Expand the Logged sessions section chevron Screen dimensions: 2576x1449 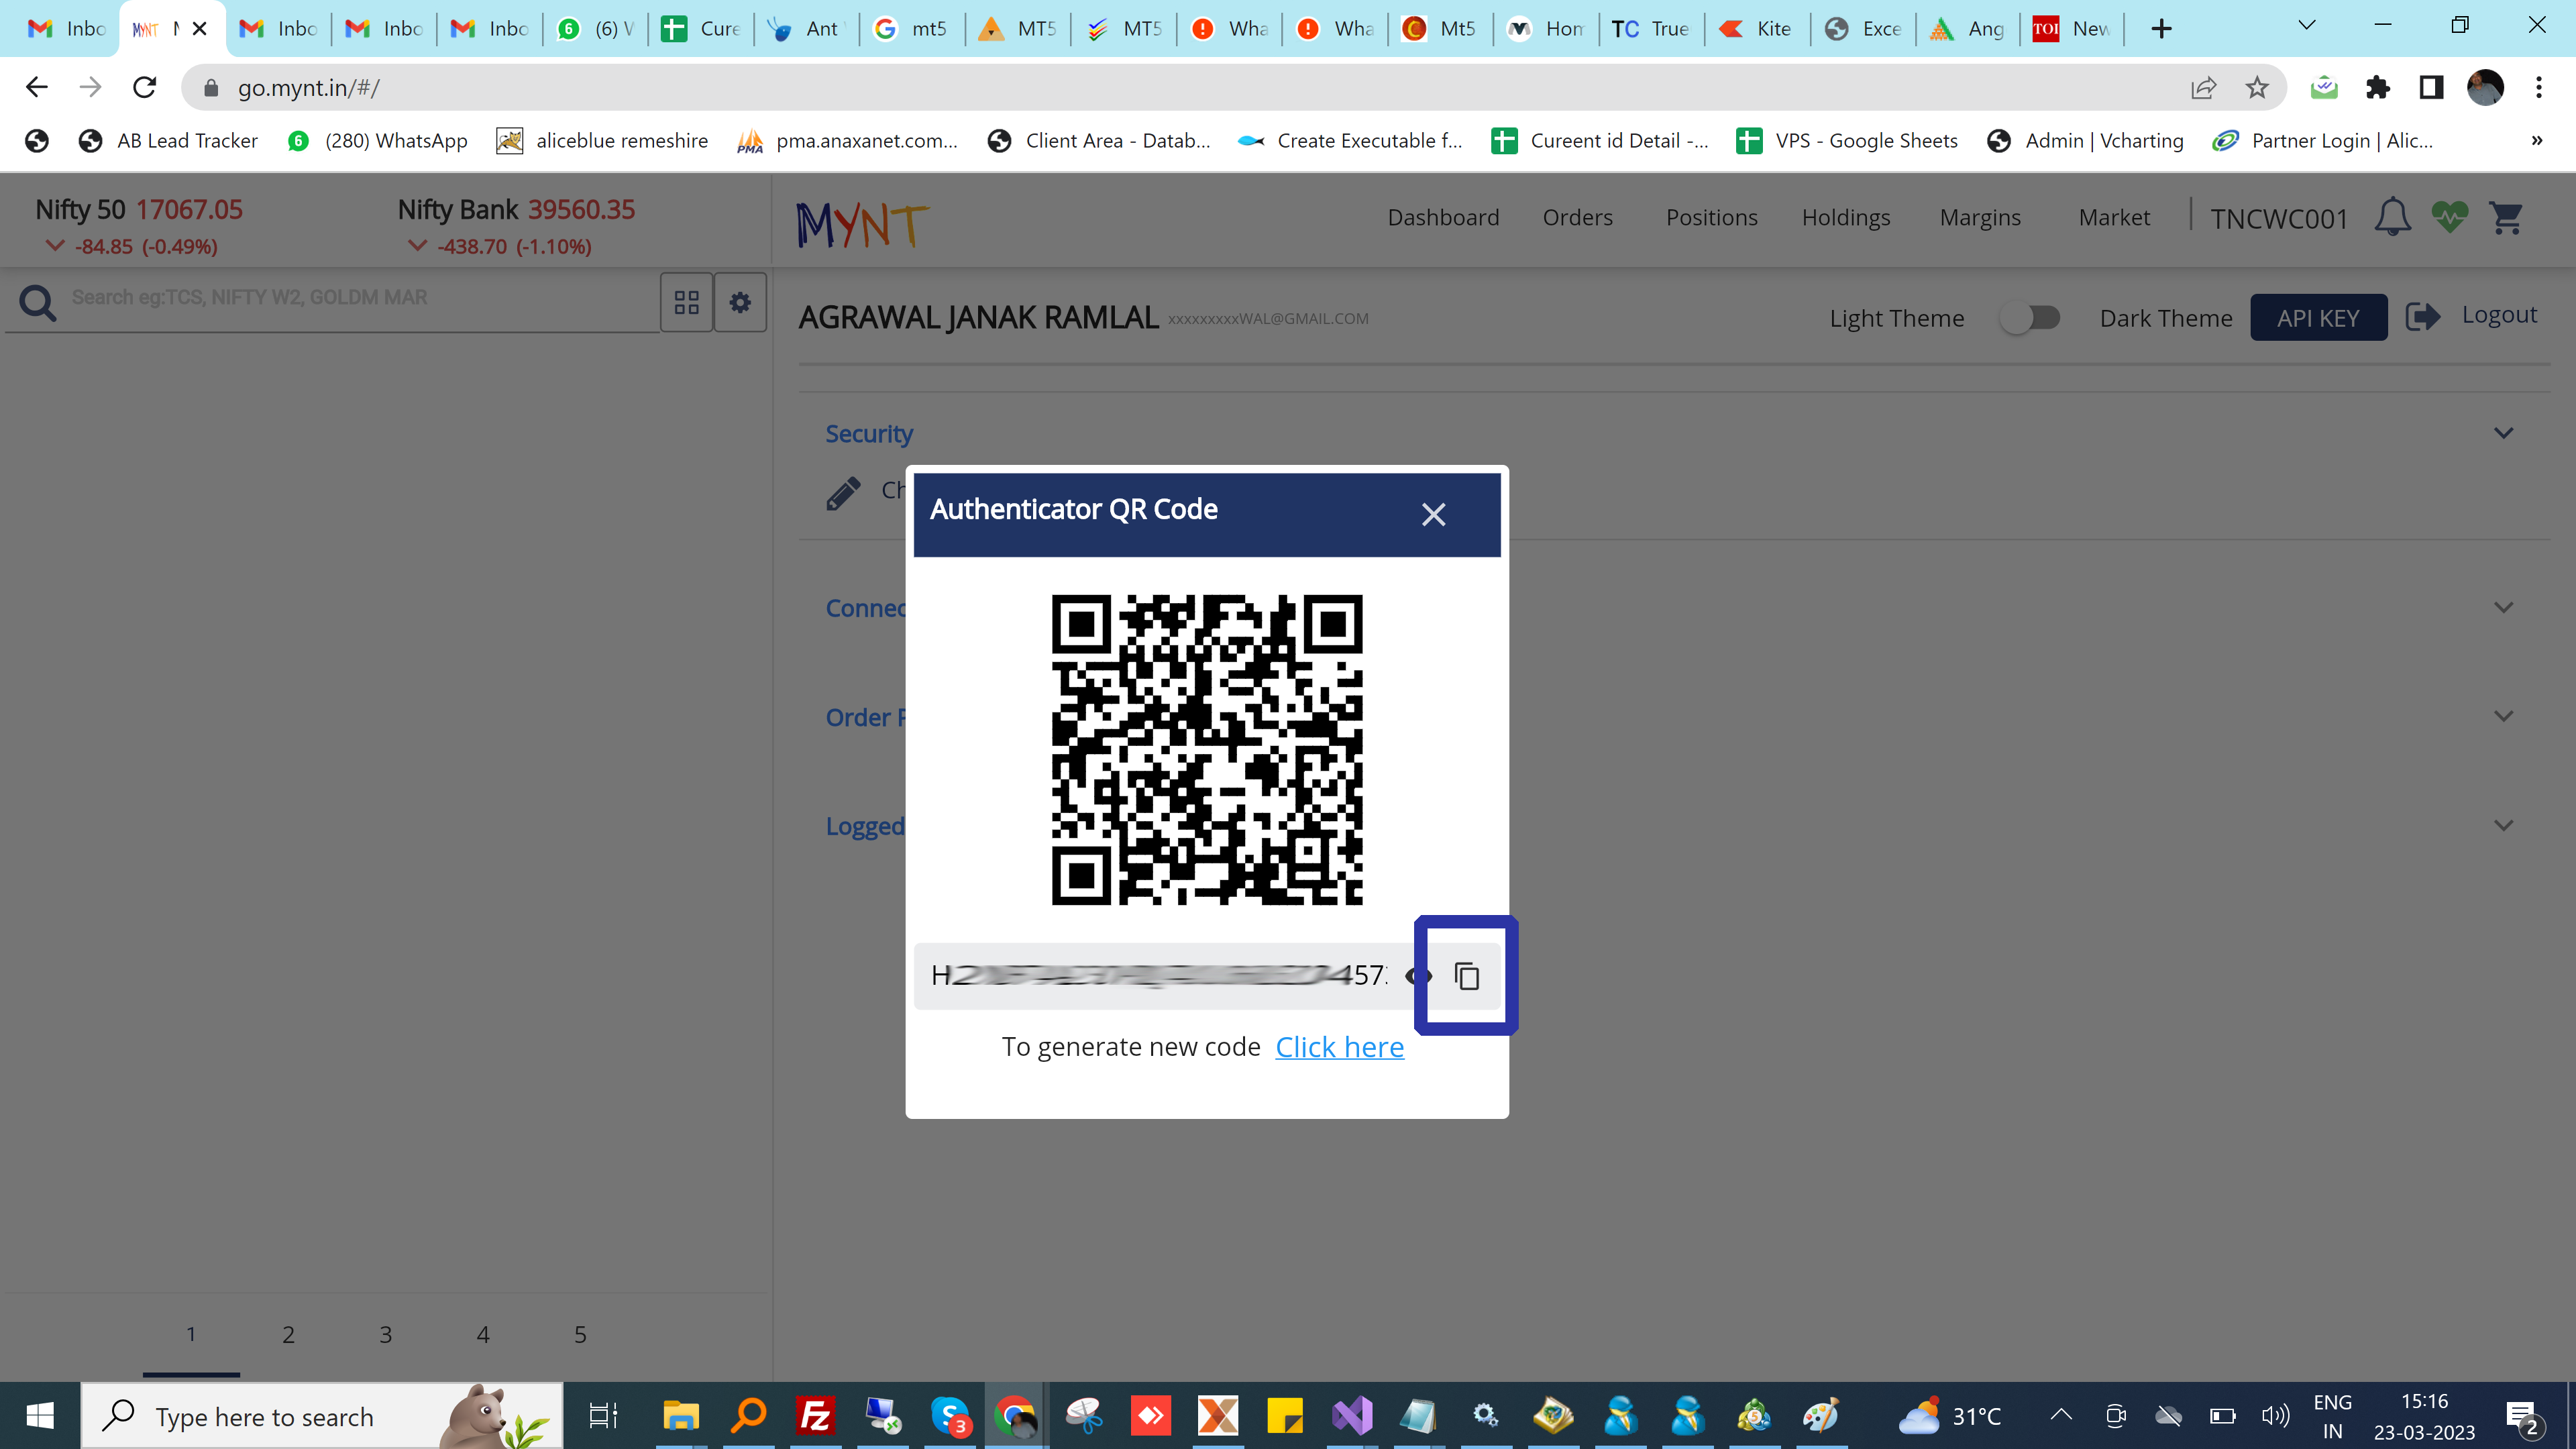click(x=2503, y=825)
